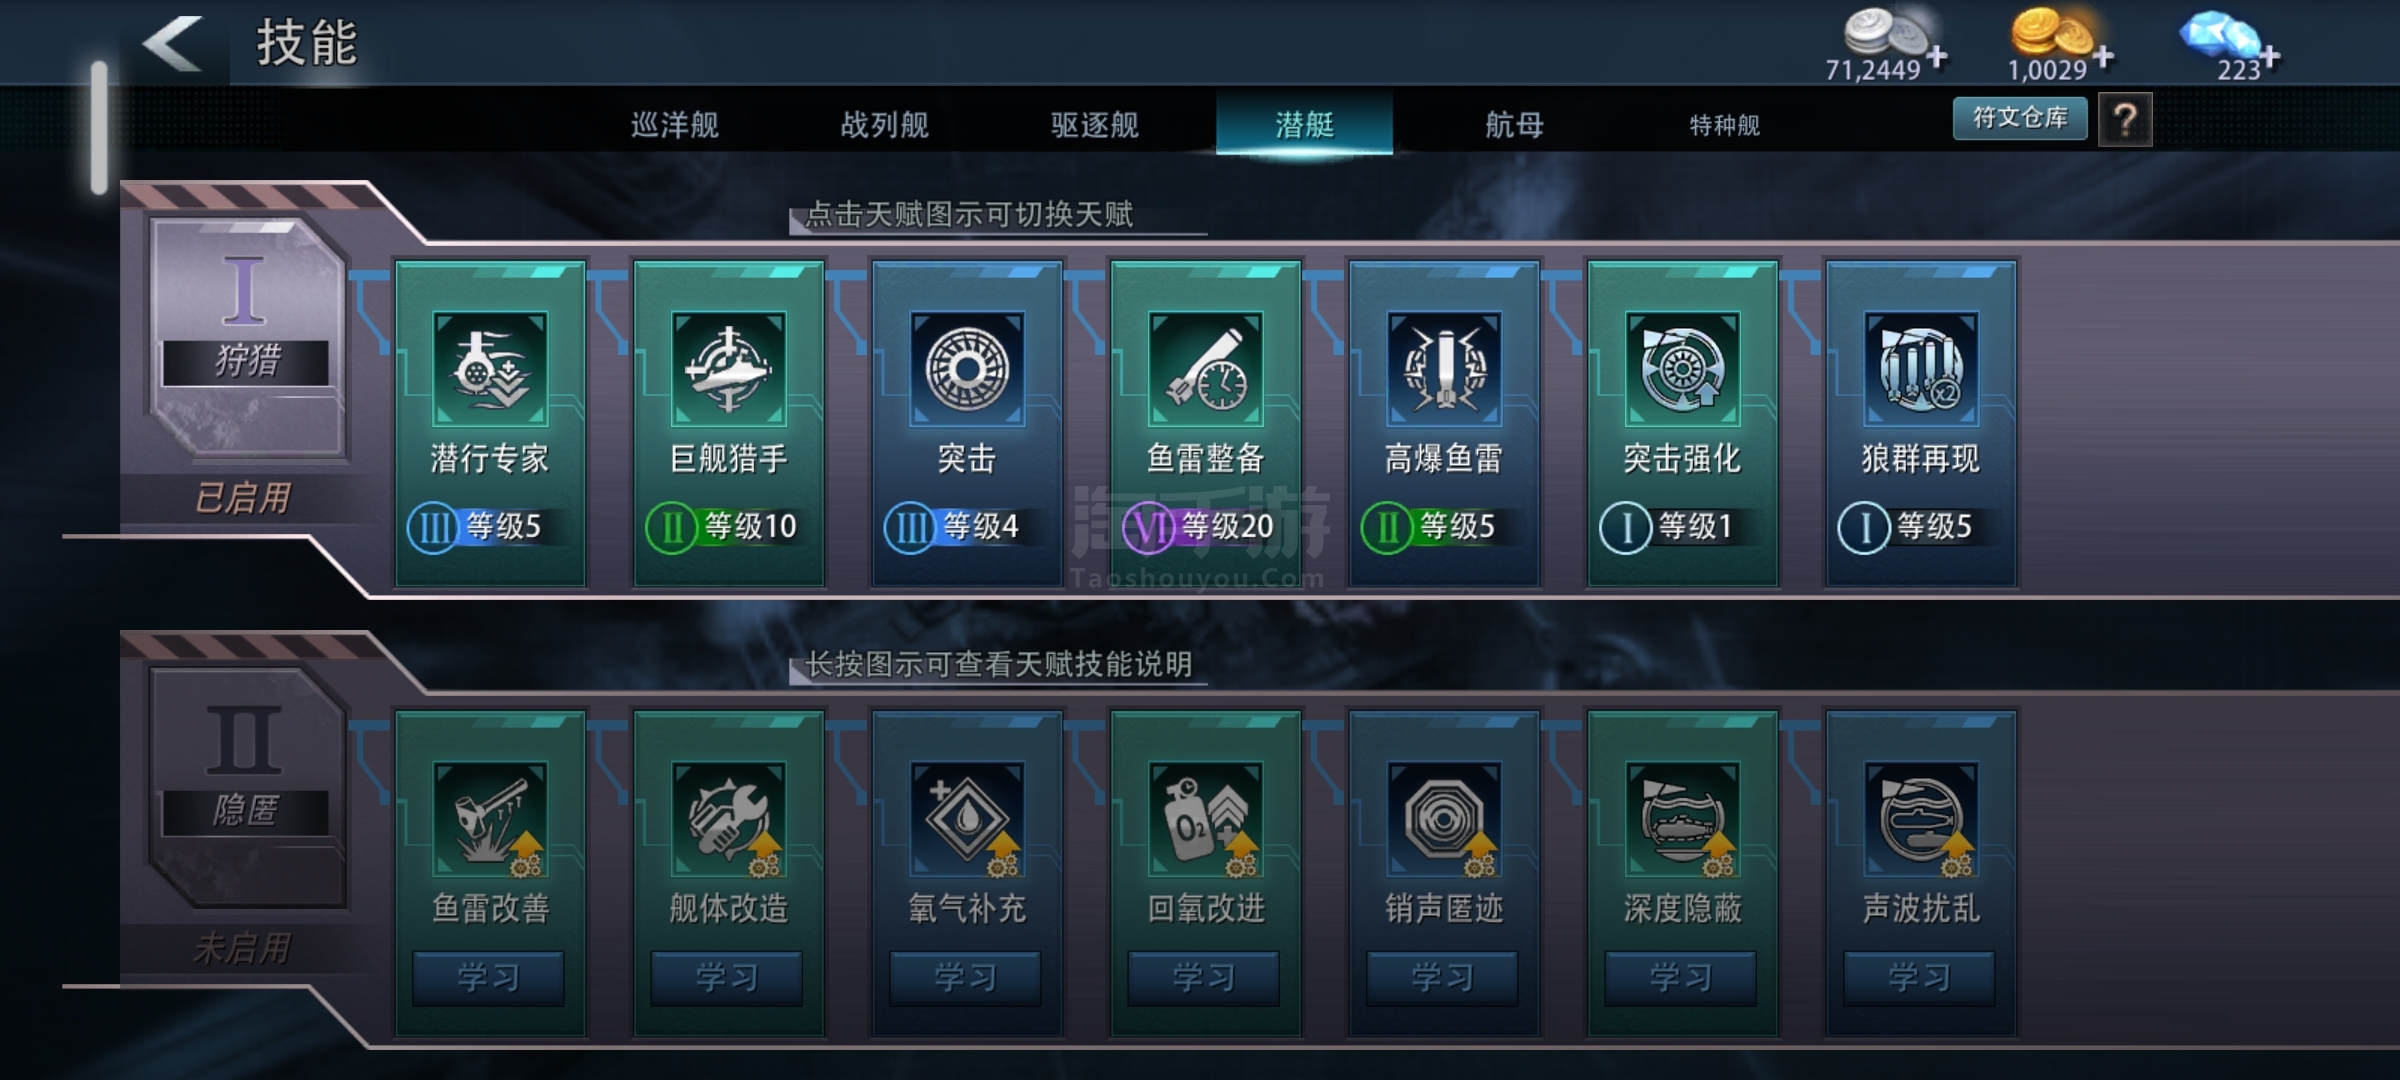Tap the 鱼雷整备 torpedo clock icon
The width and height of the screenshot is (2400, 1080).
[x=1206, y=369]
